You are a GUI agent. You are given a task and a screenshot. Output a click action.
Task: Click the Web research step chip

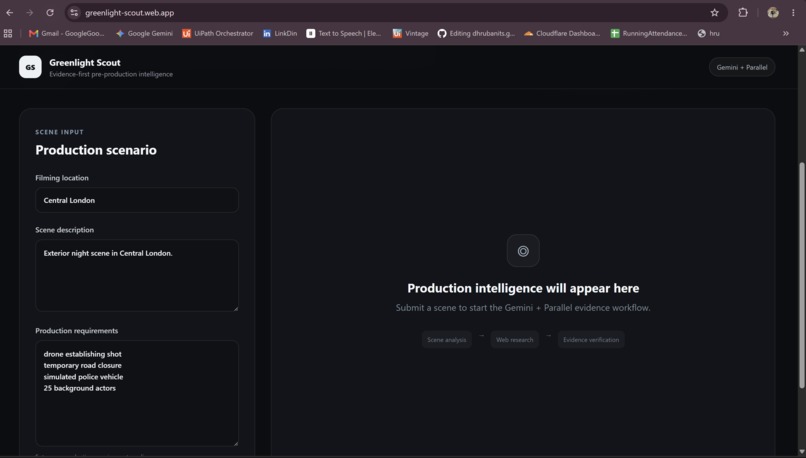click(515, 340)
